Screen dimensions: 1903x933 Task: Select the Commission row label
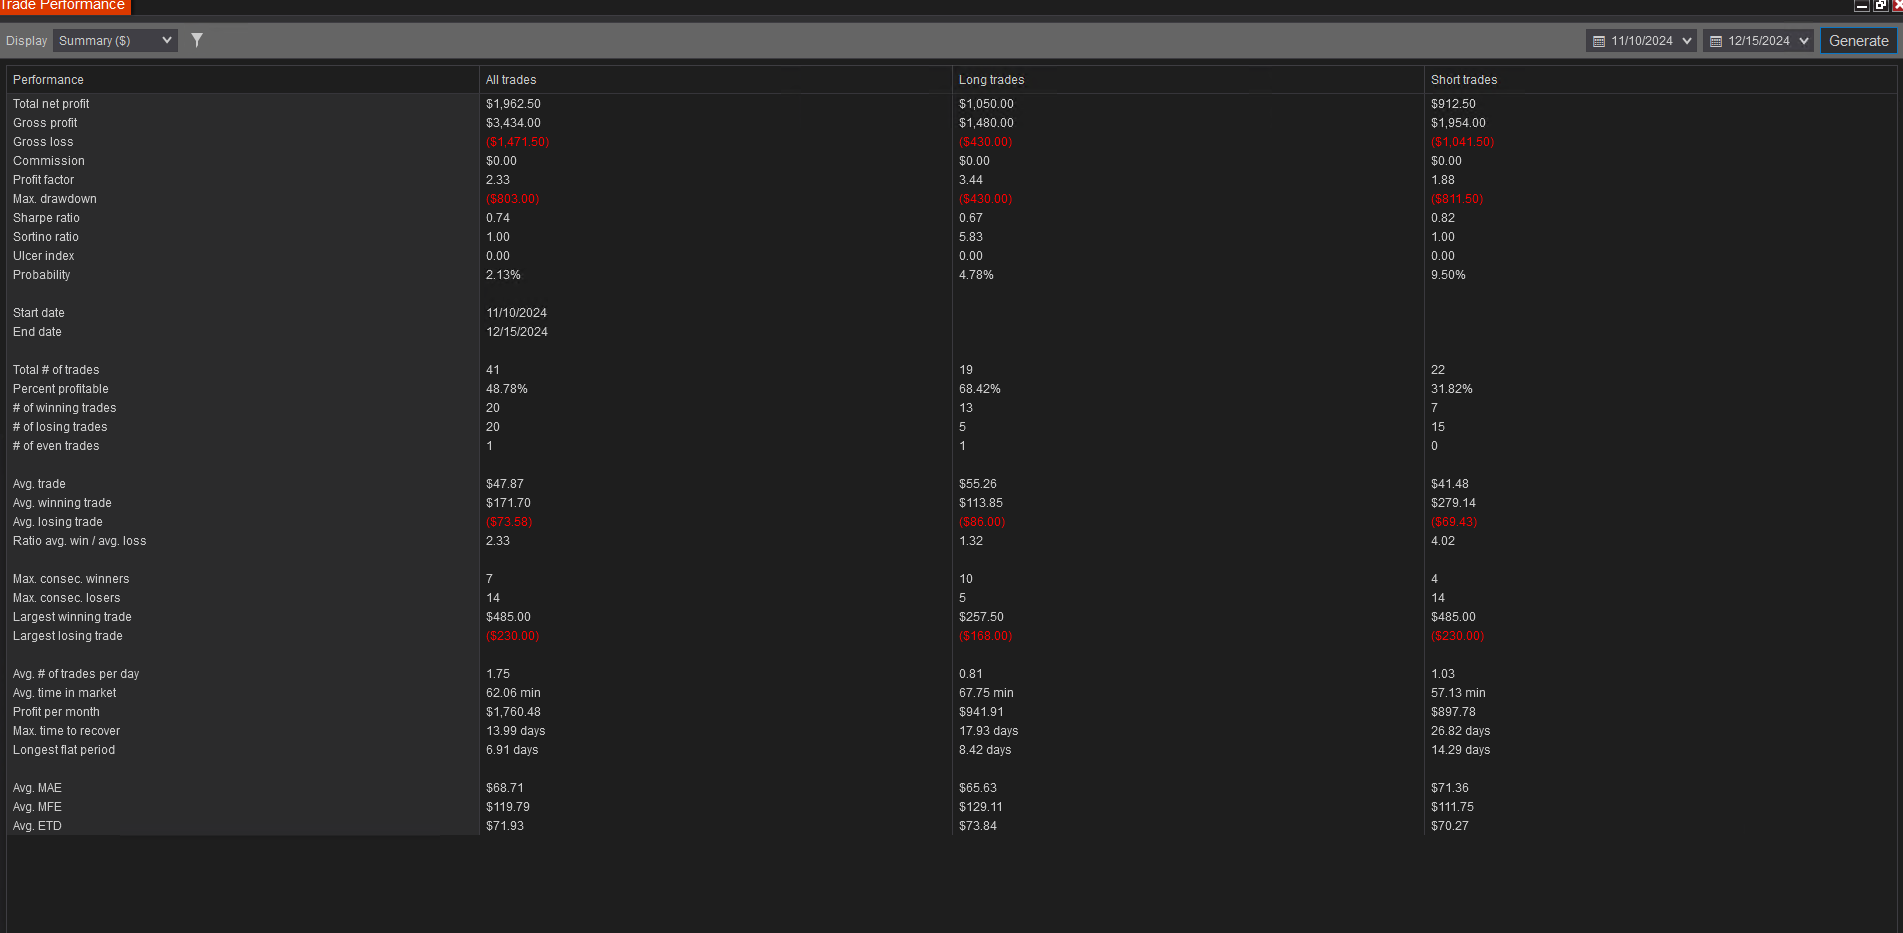(49, 161)
